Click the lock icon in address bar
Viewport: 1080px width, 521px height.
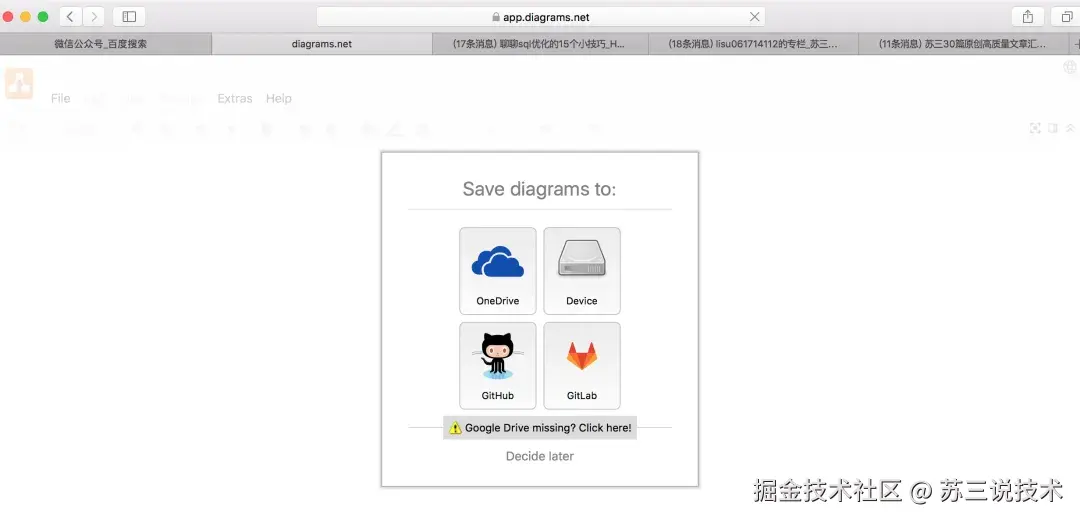pyautogui.click(x=496, y=17)
